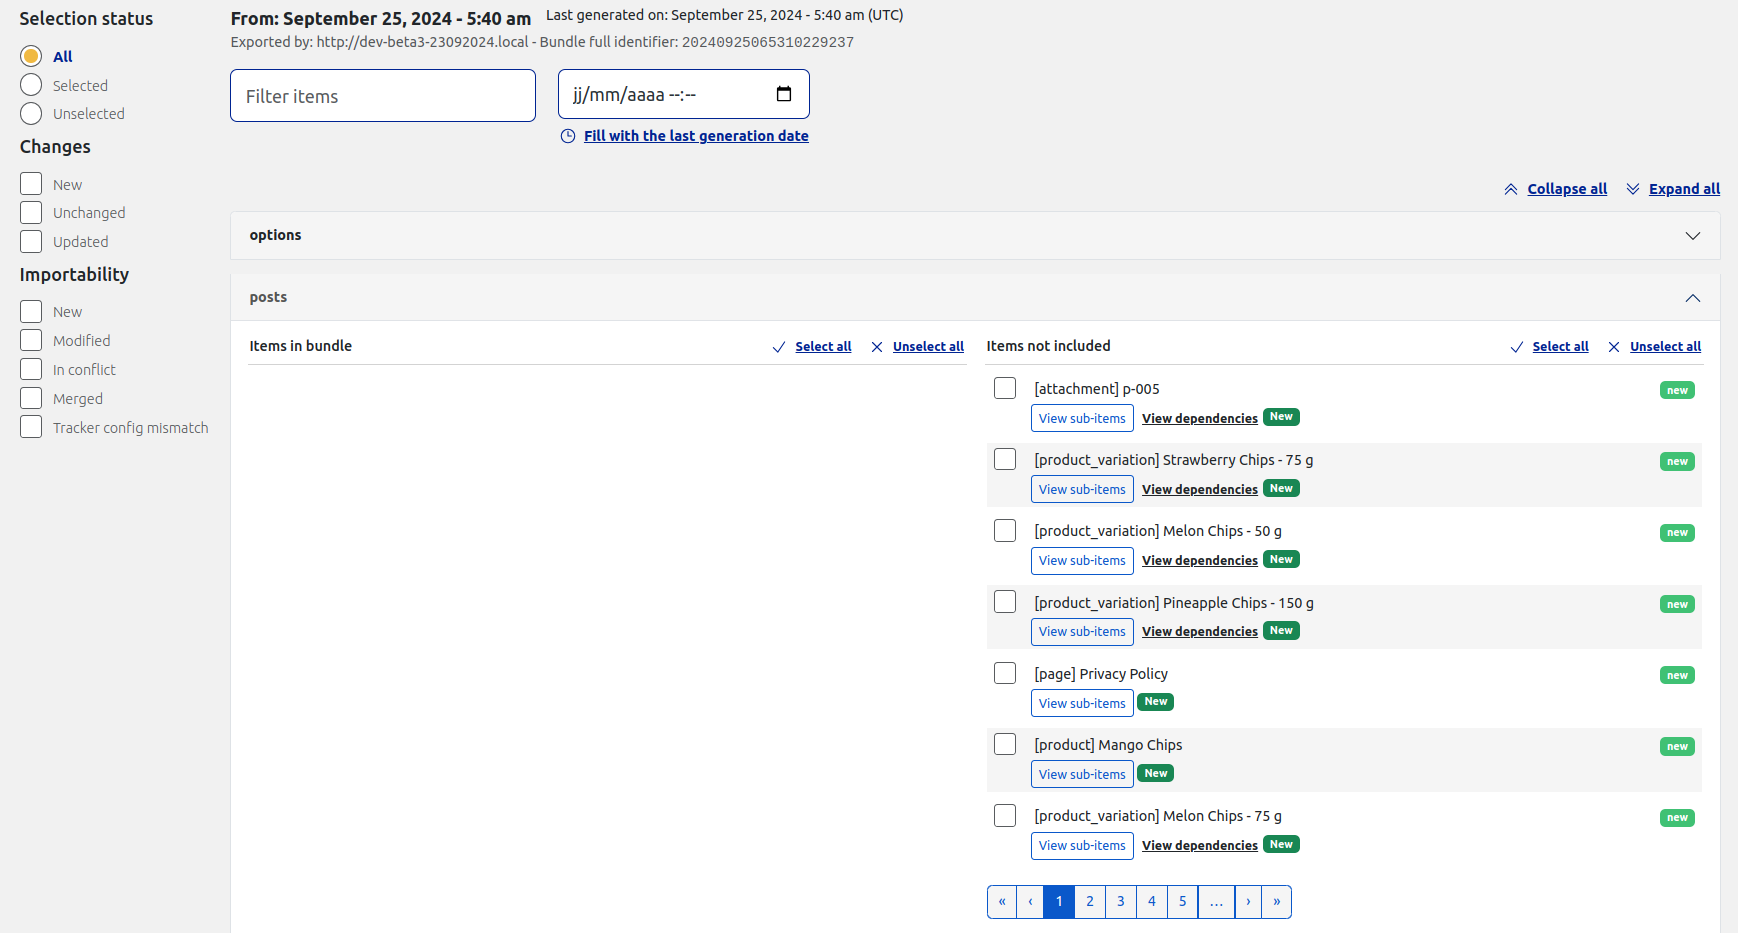View sub-items of Mango Chips product
The width and height of the screenshot is (1738, 933).
tap(1082, 774)
